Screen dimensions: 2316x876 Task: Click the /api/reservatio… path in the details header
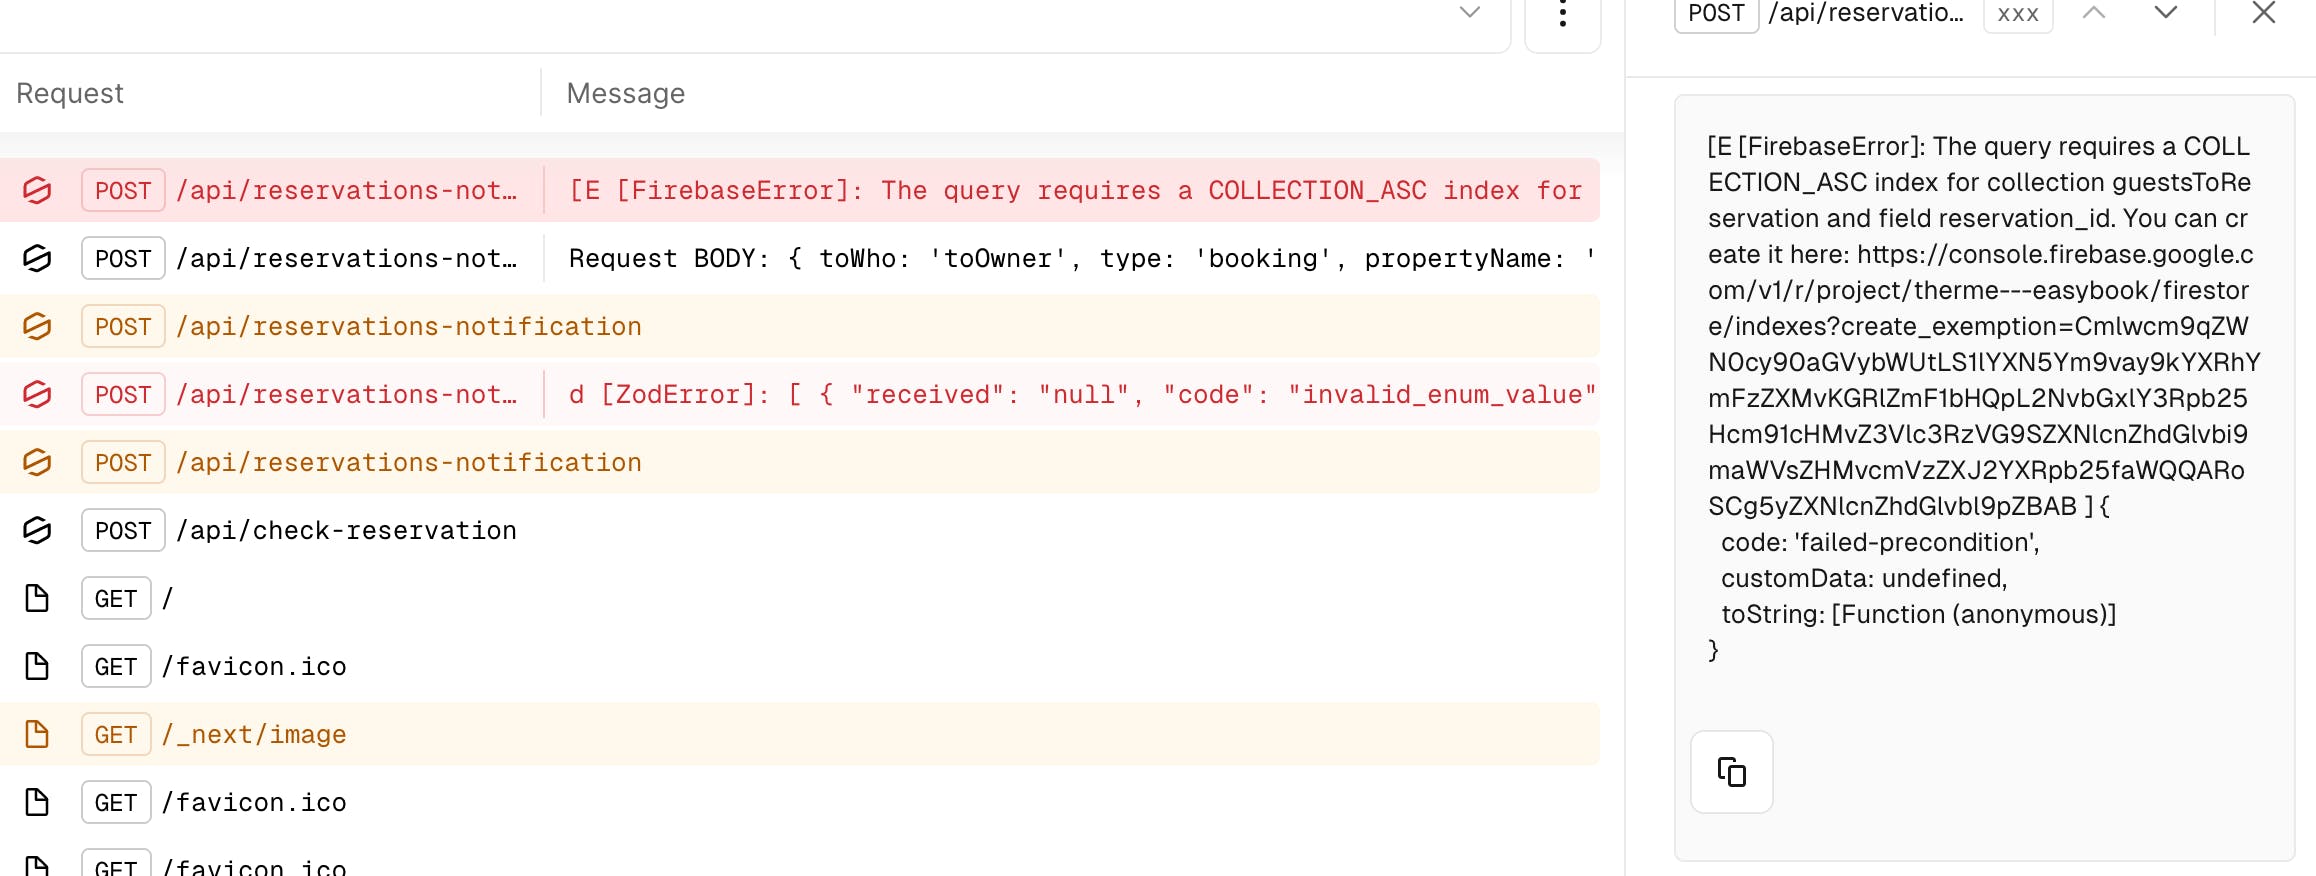1866,13
